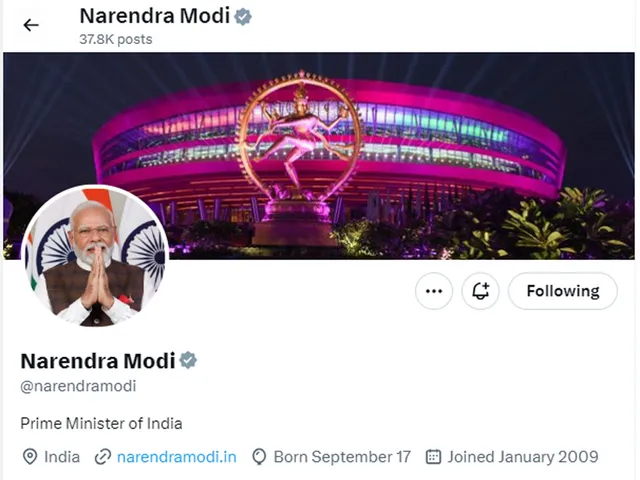Click the Joined January 2009 text
Image resolution: width=640 pixels, height=480 pixels.
[x=523, y=457]
